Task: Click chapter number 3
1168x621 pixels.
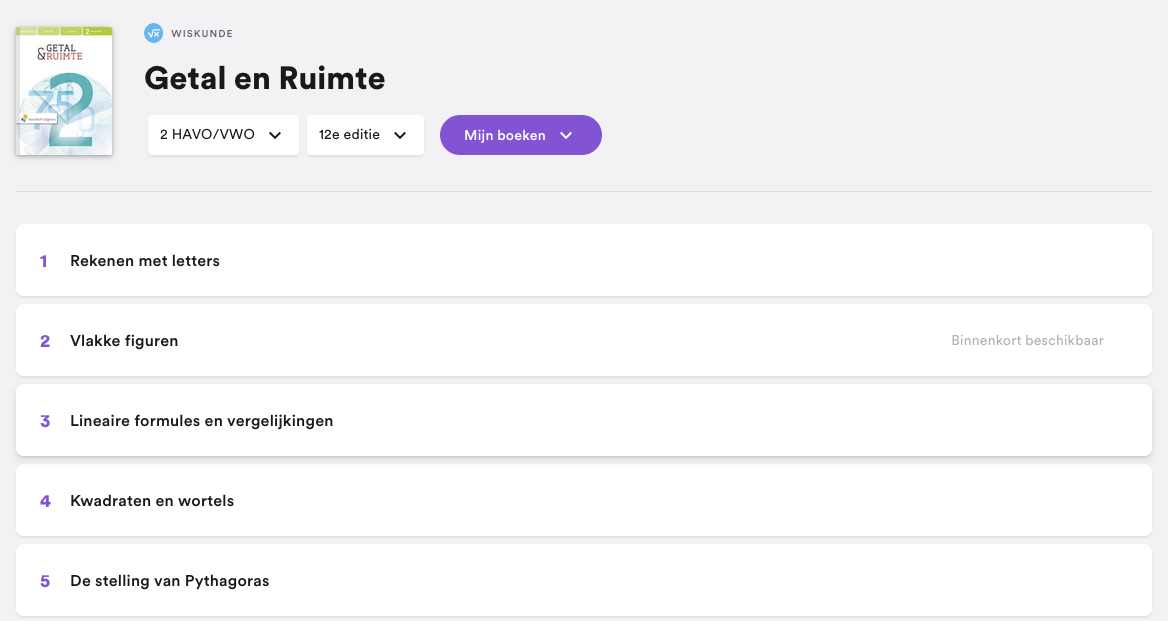Action: click(45, 421)
